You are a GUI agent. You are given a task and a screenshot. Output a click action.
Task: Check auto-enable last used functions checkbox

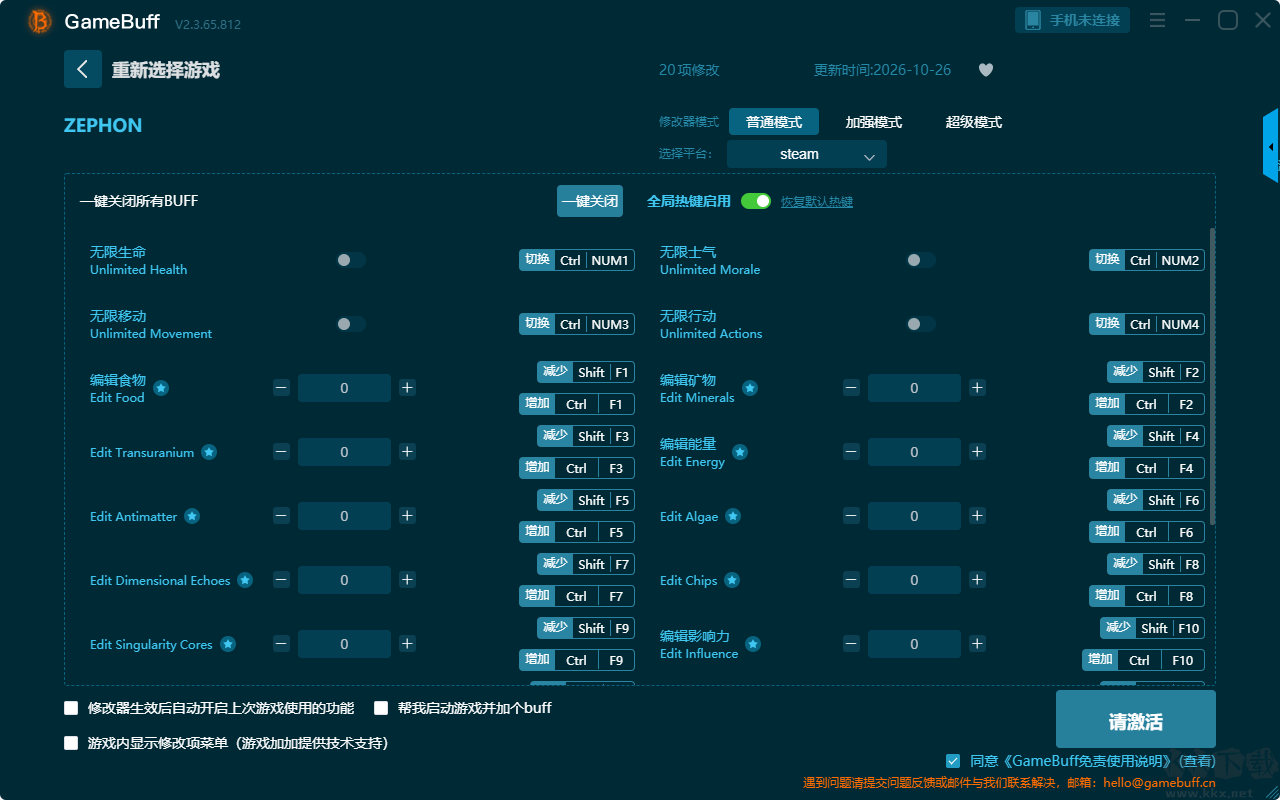(x=71, y=708)
